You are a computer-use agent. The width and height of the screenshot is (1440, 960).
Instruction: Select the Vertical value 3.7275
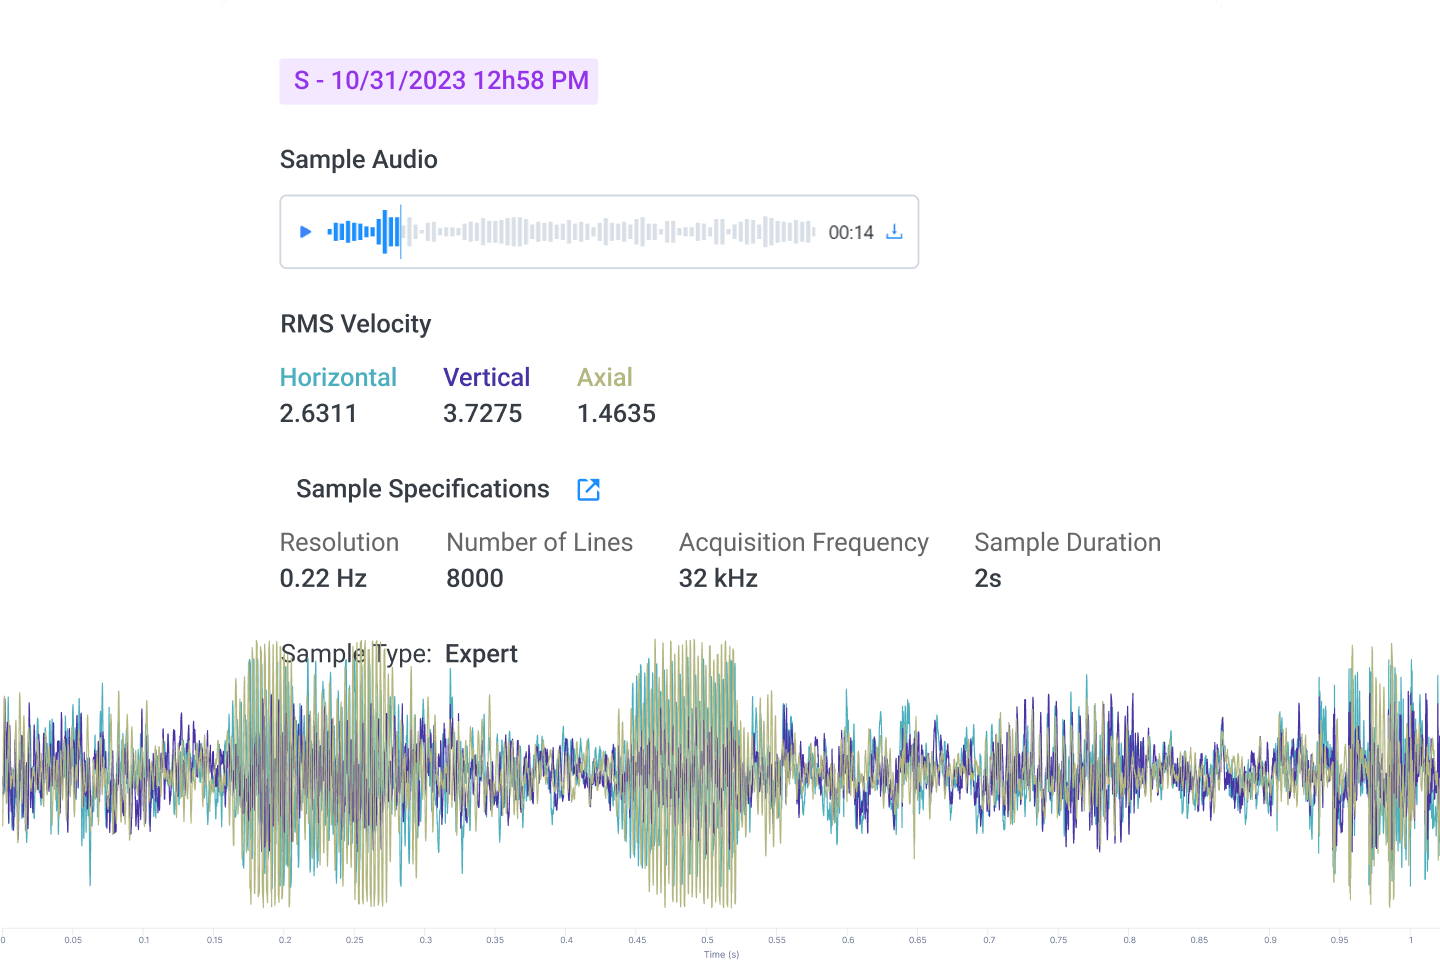[x=482, y=413]
